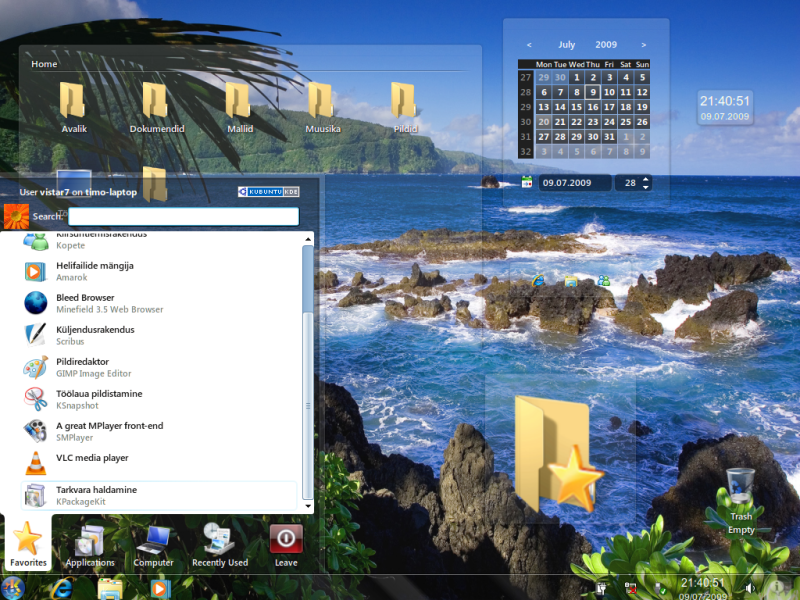Click the desktop digital clock widget
The width and height of the screenshot is (800, 600).
pos(724,108)
